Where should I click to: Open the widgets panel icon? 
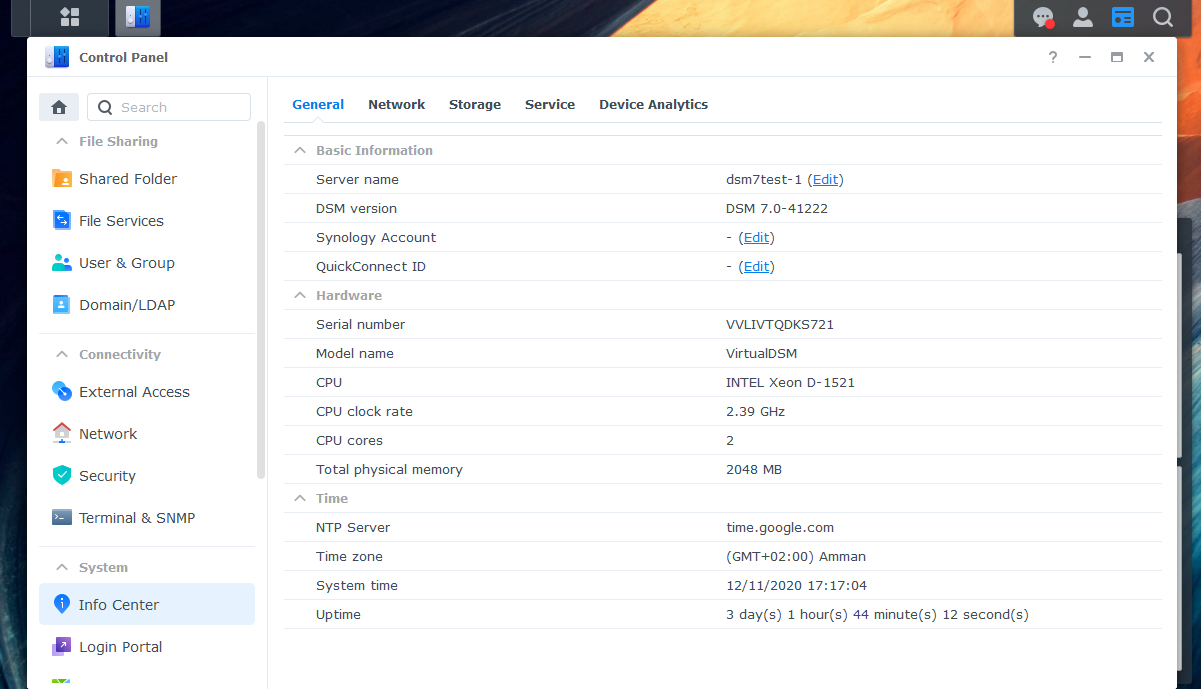pyautogui.click(x=1123, y=17)
